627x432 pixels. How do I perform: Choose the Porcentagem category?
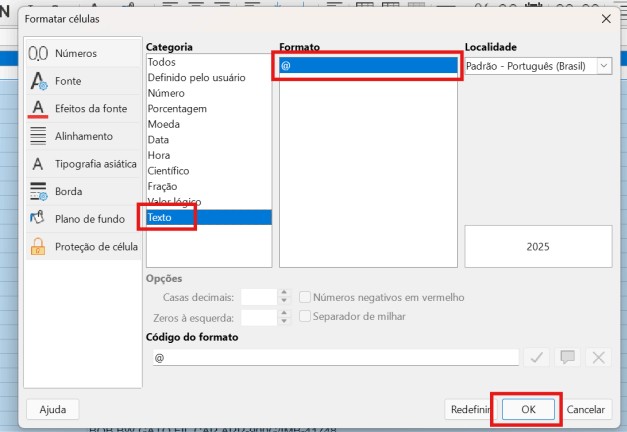[x=209, y=109]
